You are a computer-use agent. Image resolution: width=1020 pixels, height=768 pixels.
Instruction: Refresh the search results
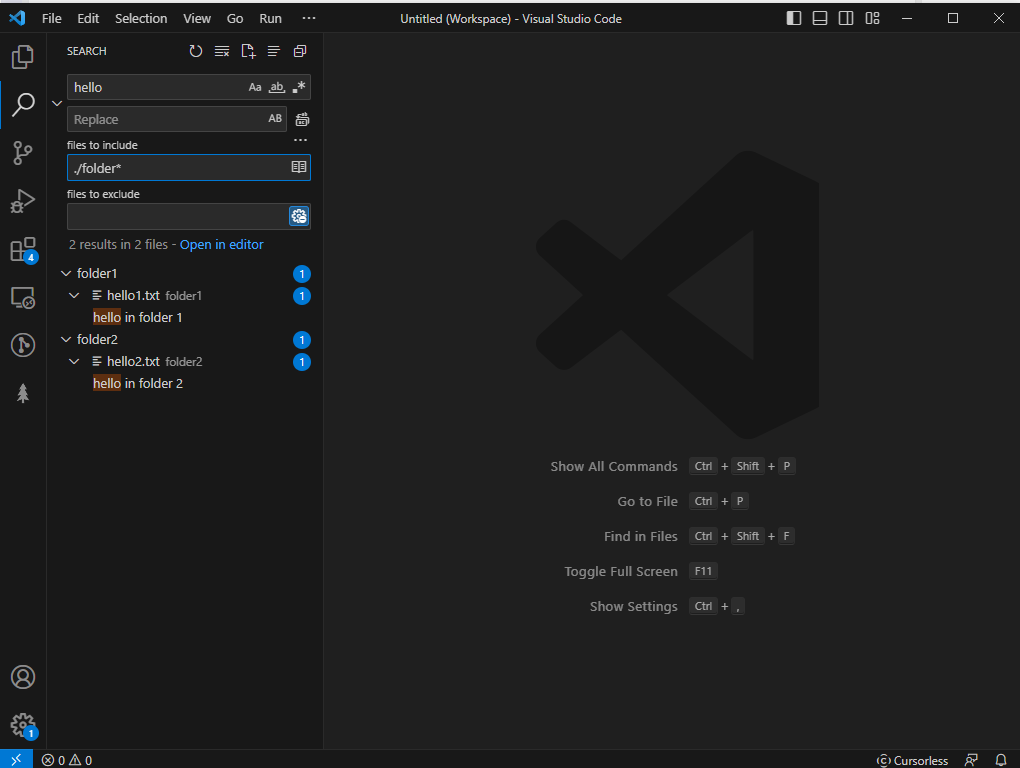195,51
